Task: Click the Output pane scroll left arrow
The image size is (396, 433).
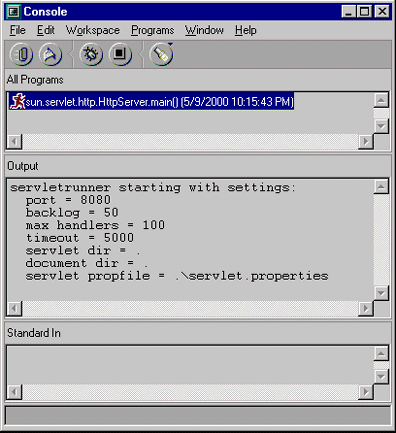Action: [x=14, y=309]
